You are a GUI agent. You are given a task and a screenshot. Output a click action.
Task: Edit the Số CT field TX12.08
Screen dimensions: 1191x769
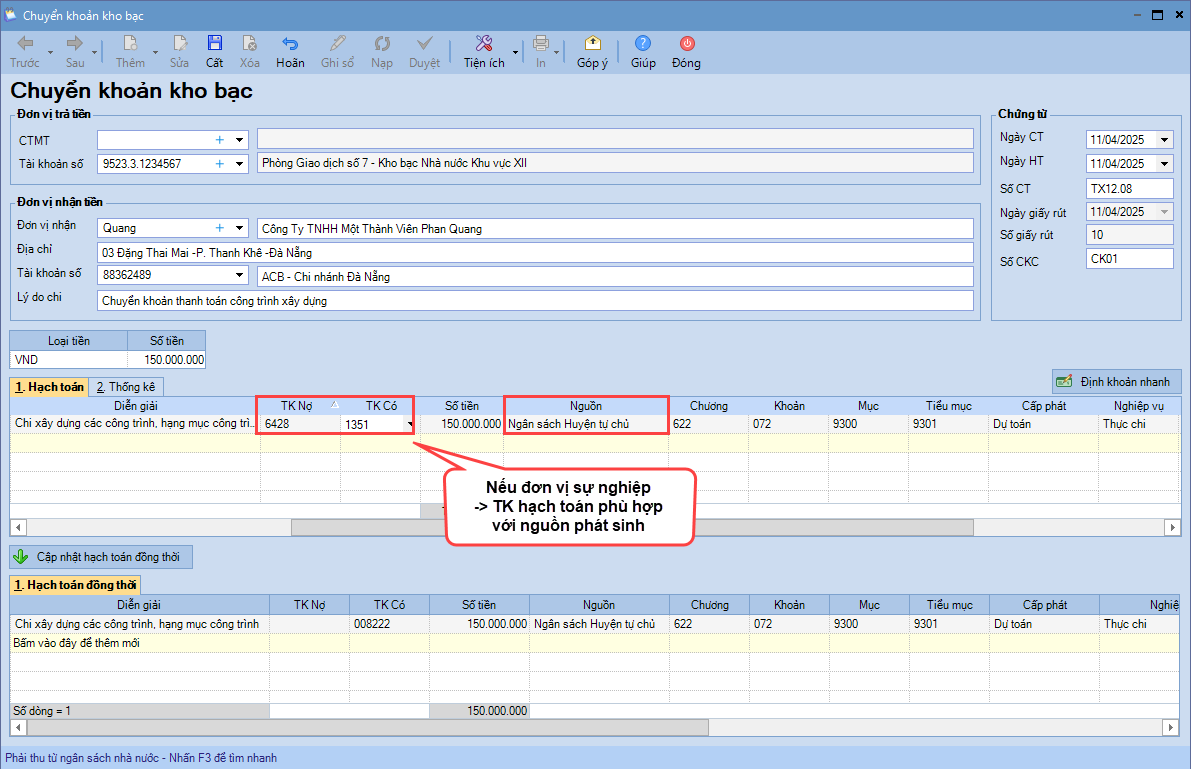[x=1129, y=188]
